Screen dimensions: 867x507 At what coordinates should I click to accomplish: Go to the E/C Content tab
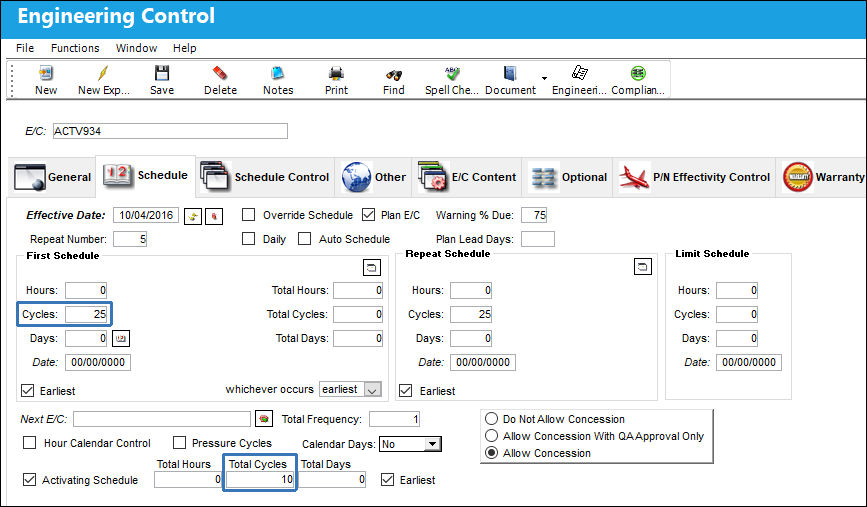[x=467, y=177]
